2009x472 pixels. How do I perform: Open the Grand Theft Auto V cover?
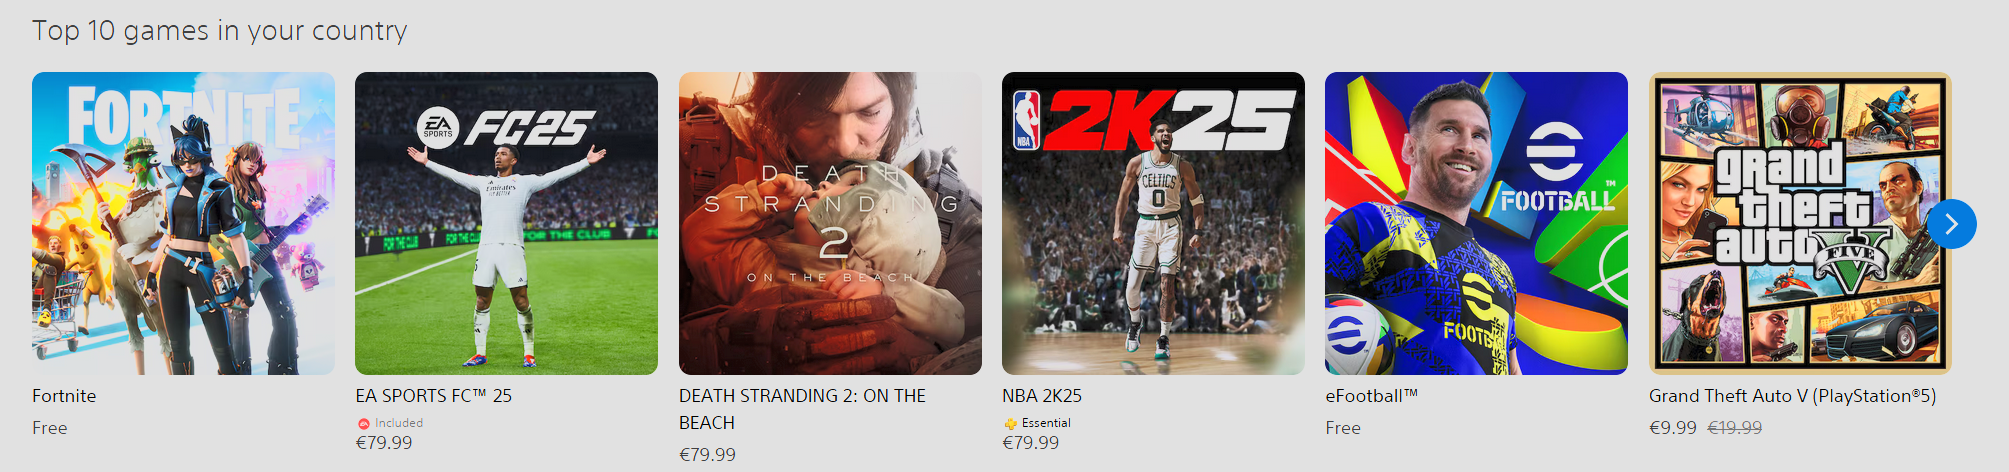(1800, 223)
